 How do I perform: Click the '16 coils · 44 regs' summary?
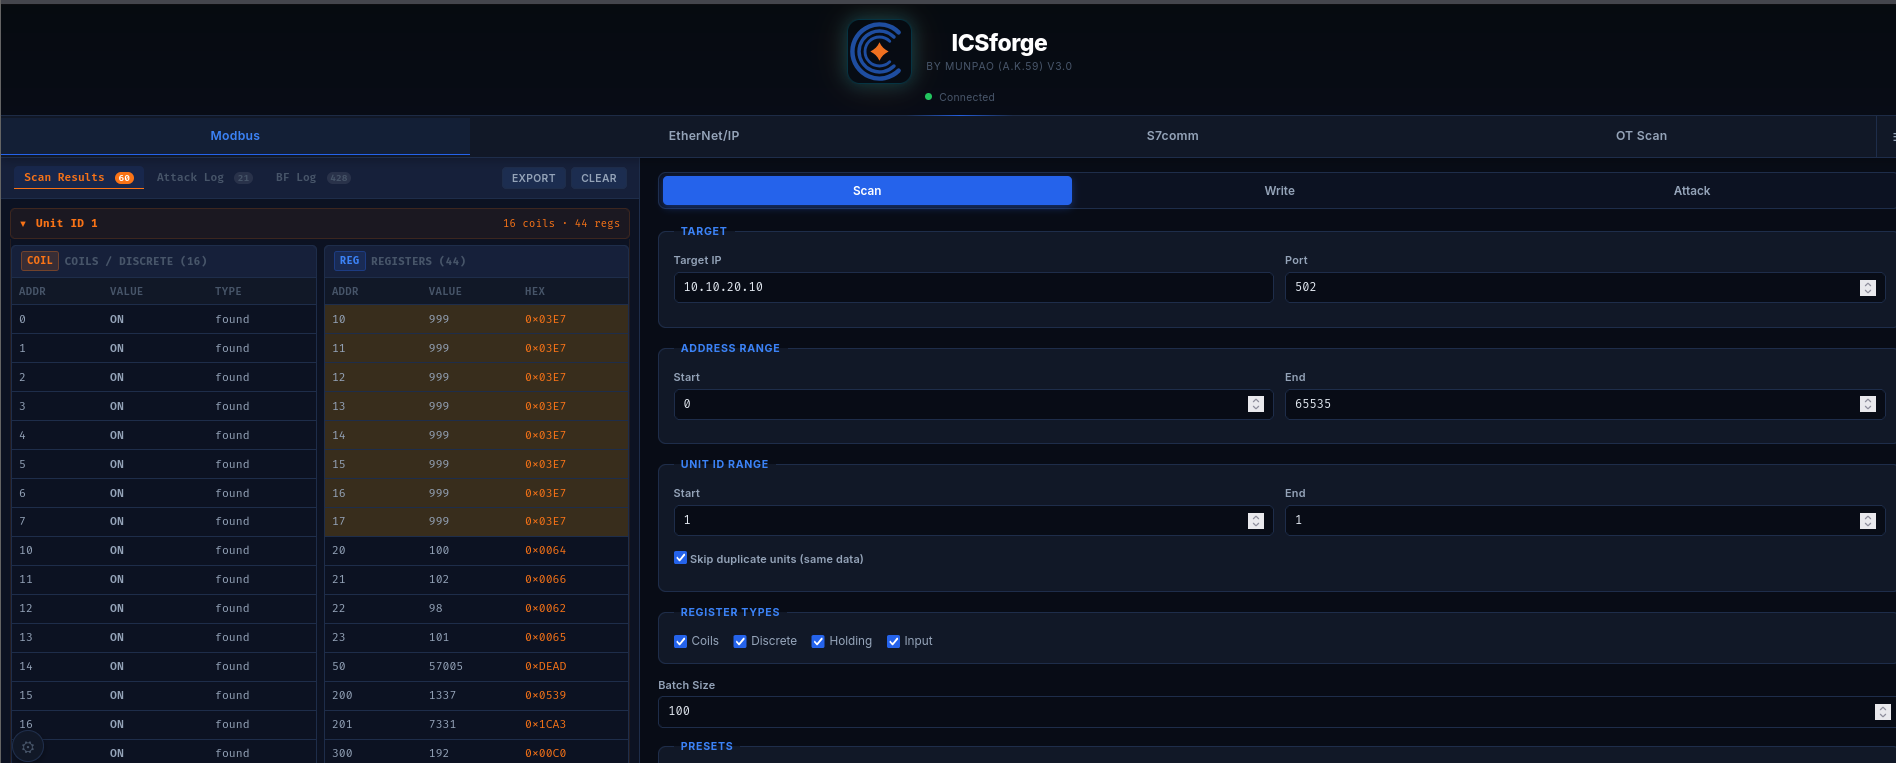[x=561, y=224]
